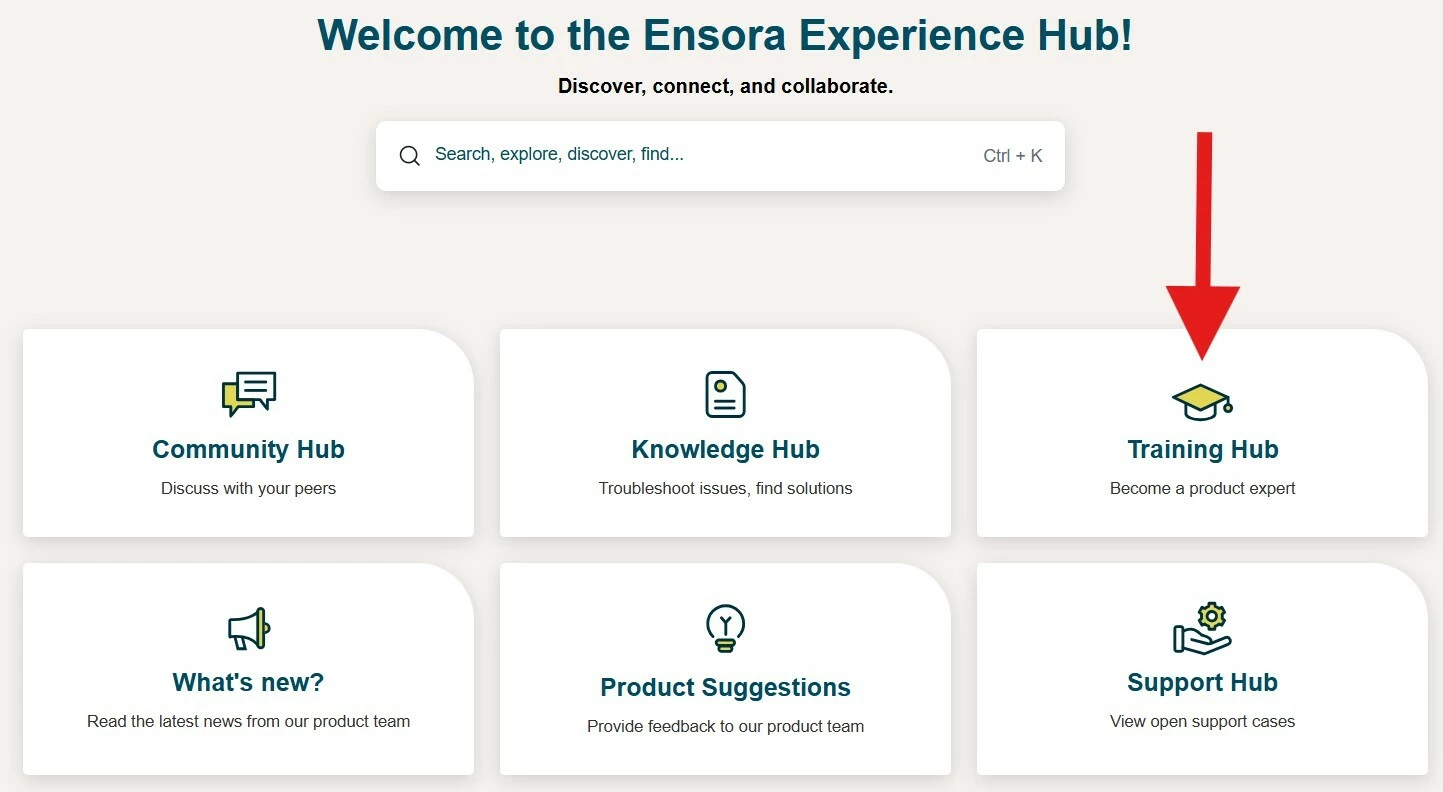Click the Support Hub hand-and-gear icon
The height and width of the screenshot is (792, 1443).
(x=1202, y=629)
